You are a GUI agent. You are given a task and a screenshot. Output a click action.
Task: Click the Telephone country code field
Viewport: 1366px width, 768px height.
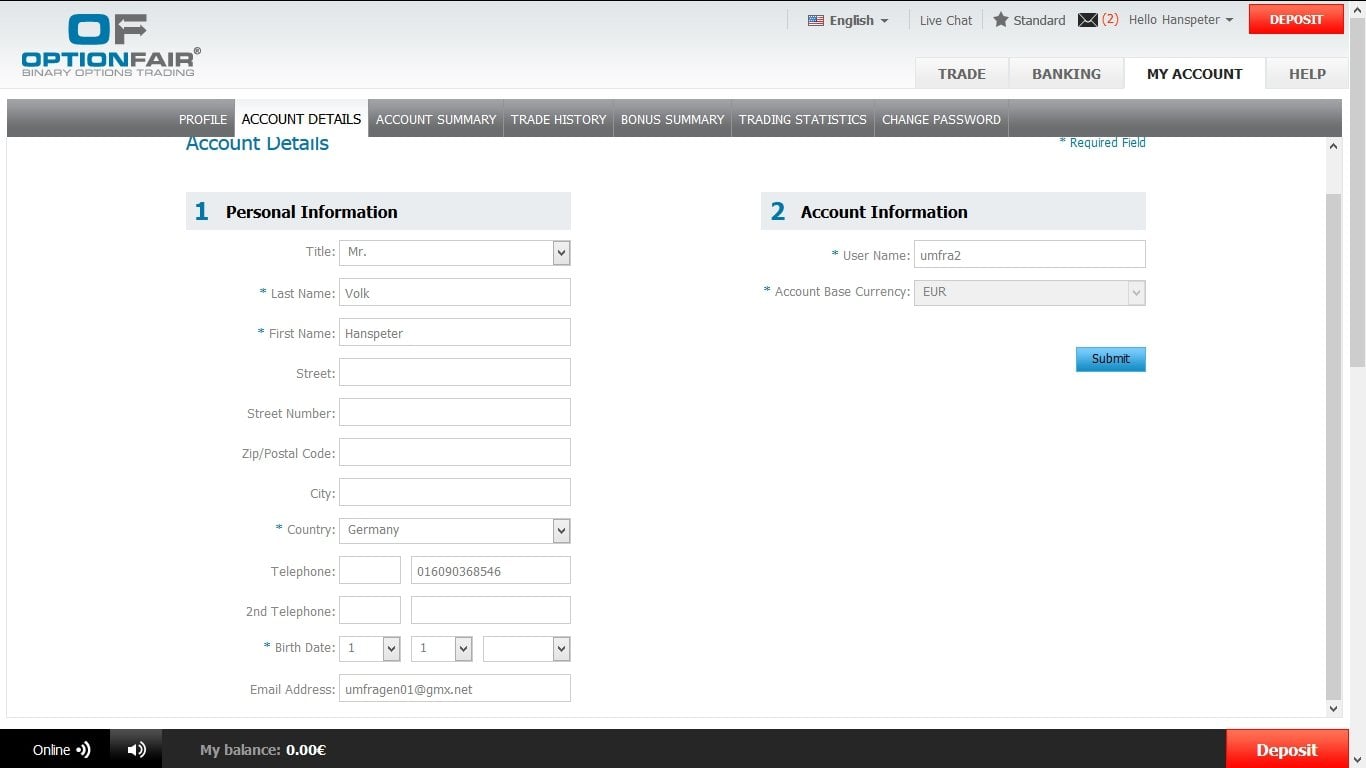(x=370, y=570)
